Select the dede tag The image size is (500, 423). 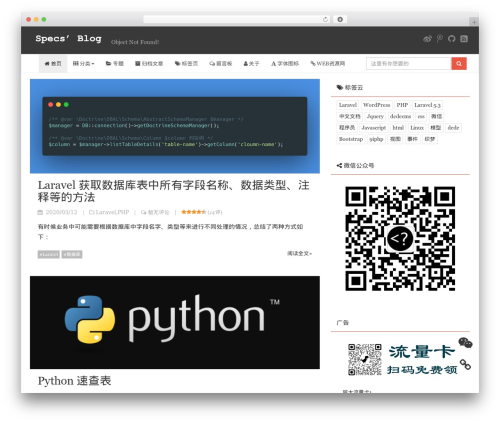(453, 128)
